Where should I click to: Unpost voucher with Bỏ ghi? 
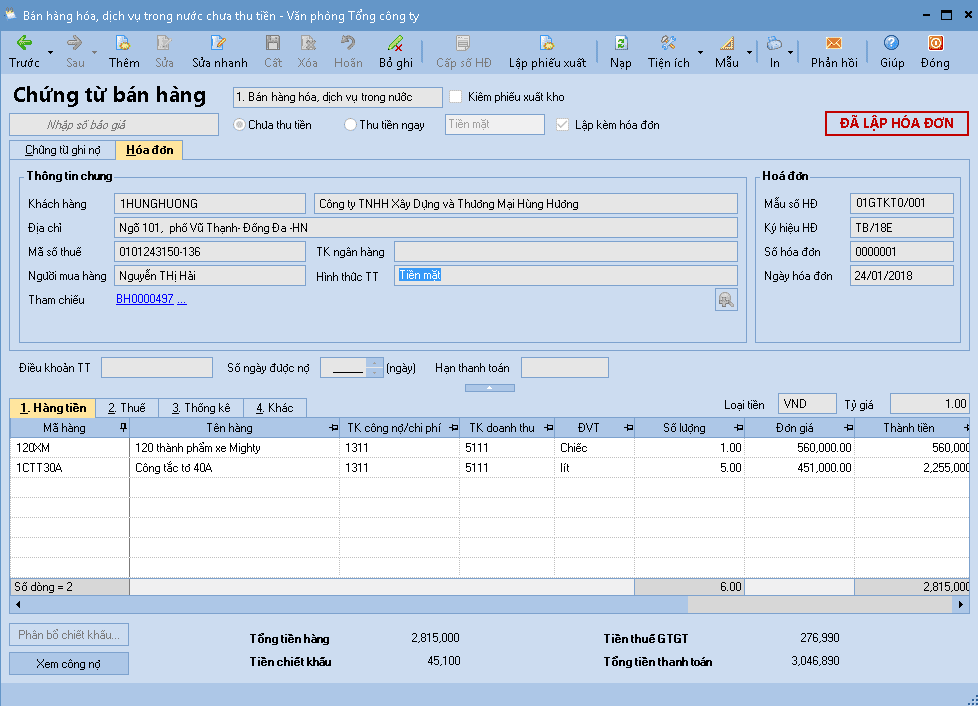[x=395, y=51]
